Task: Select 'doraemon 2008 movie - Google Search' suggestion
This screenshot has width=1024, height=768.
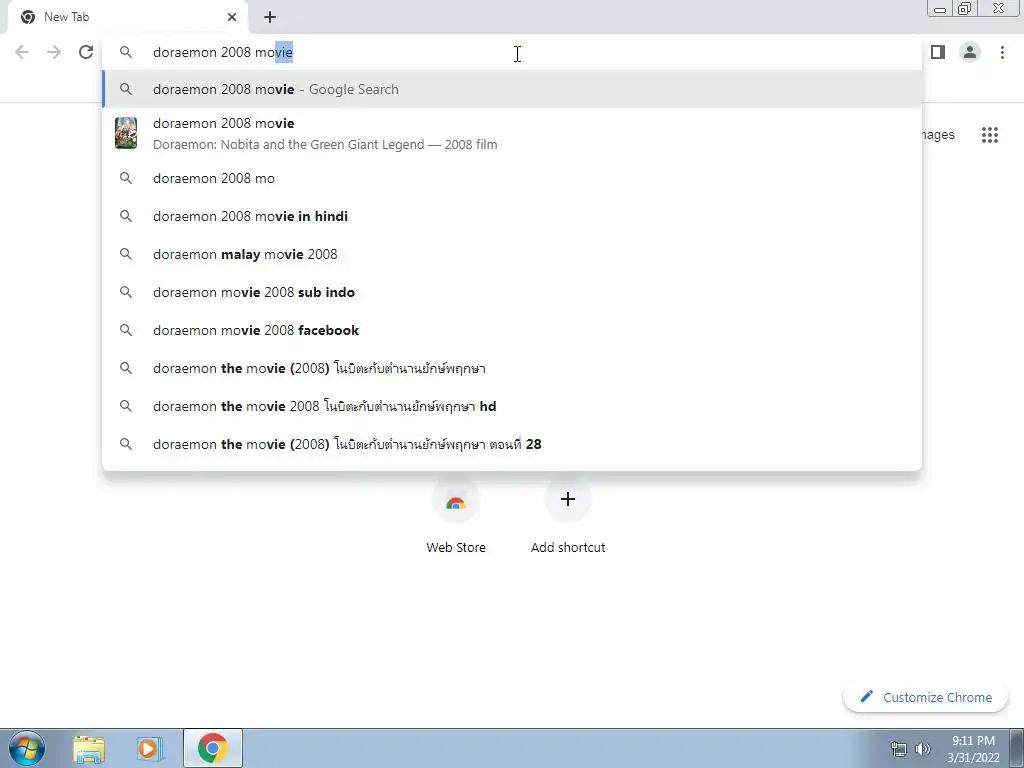Action: pyautogui.click(x=512, y=89)
